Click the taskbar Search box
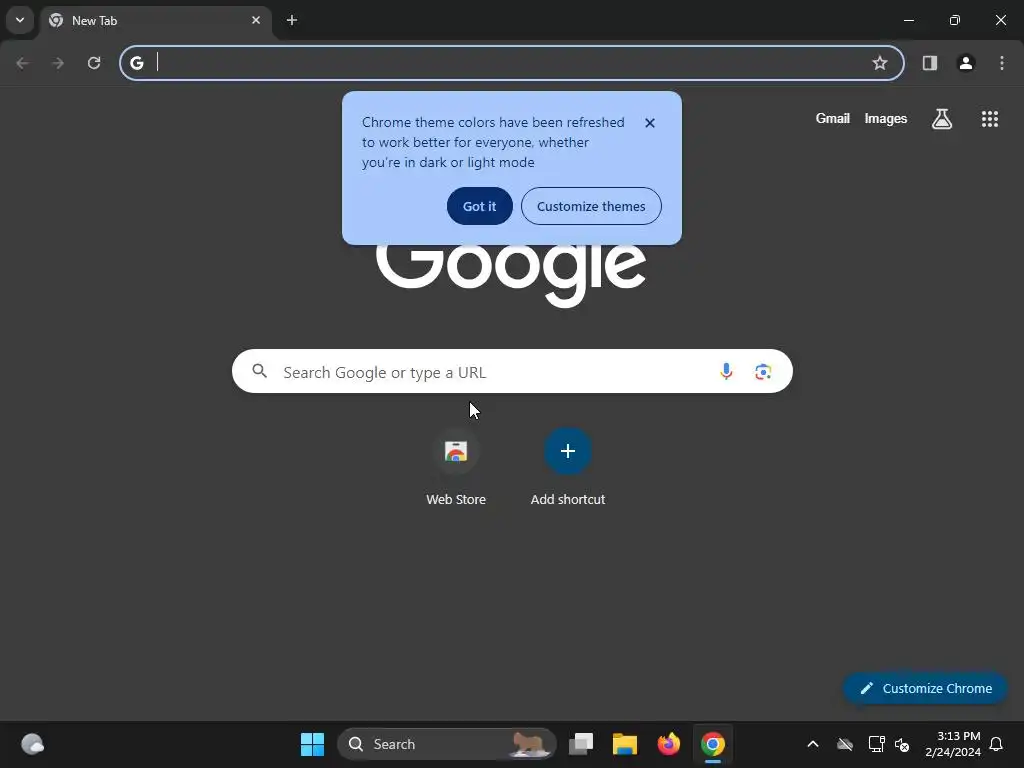The width and height of the screenshot is (1024, 768). 447,744
